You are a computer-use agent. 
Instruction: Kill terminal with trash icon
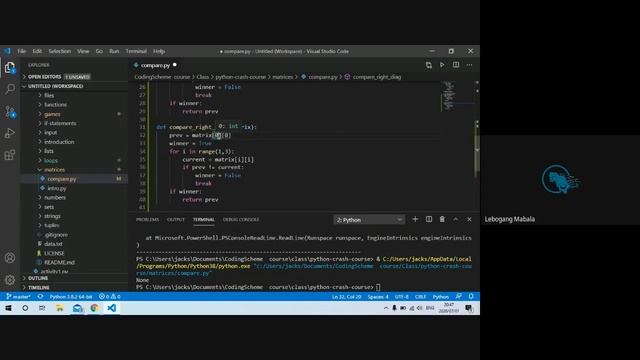442,219
